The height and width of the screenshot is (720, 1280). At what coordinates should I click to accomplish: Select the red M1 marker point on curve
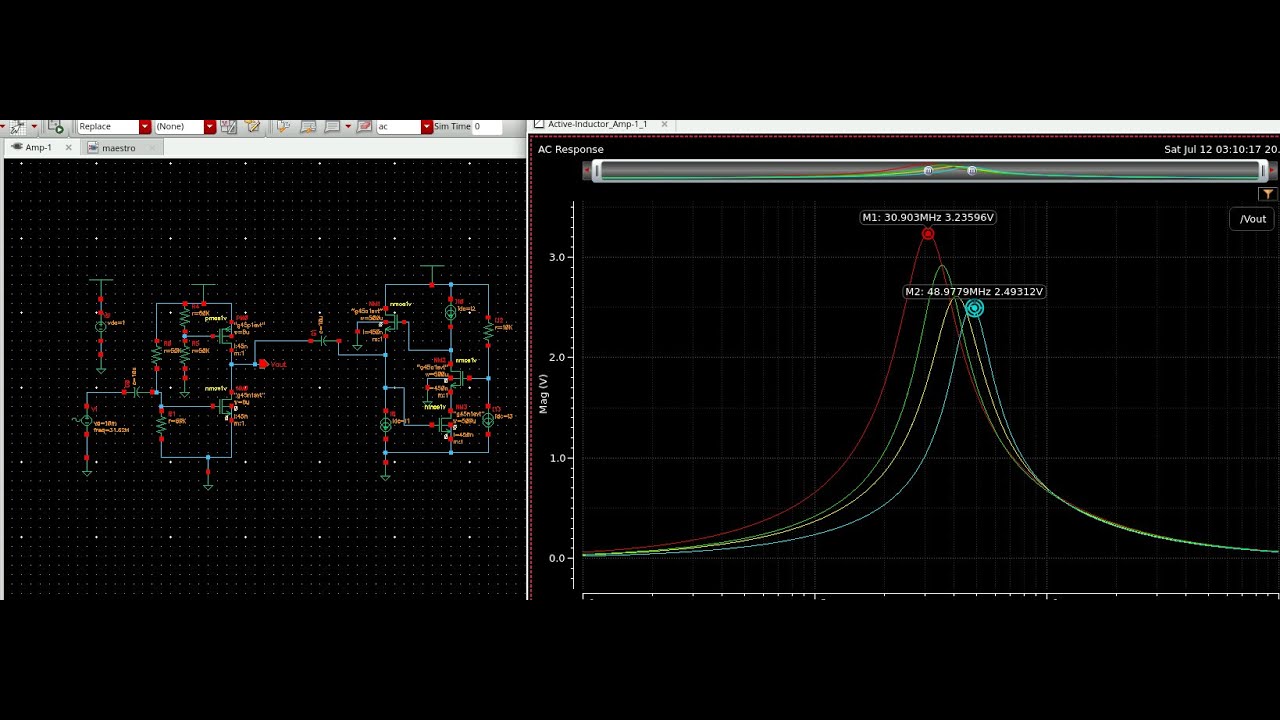click(928, 234)
